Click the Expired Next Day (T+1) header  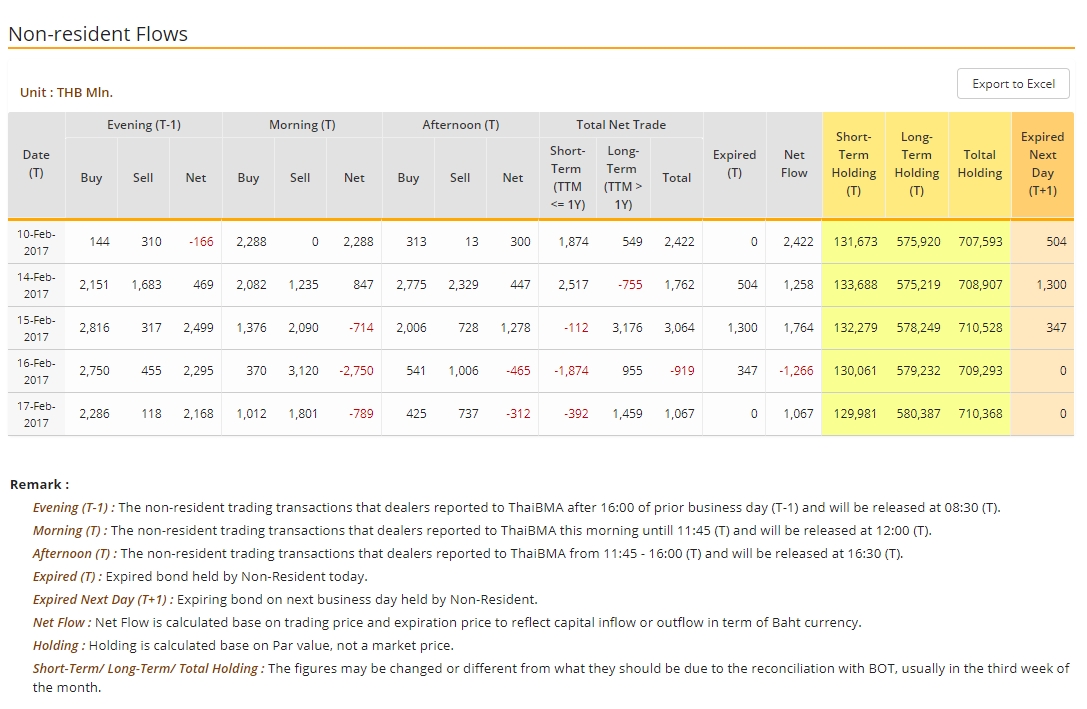click(x=1042, y=164)
